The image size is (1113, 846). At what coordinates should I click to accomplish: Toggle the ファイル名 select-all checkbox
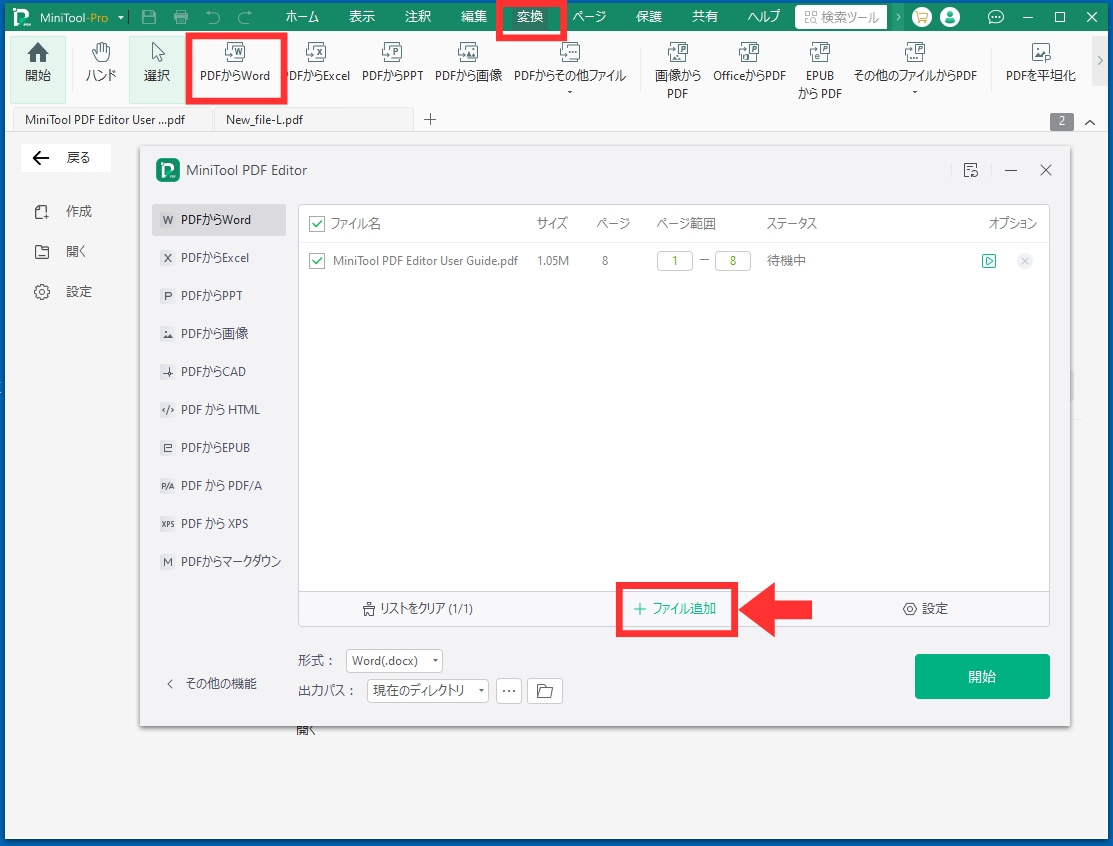point(317,224)
